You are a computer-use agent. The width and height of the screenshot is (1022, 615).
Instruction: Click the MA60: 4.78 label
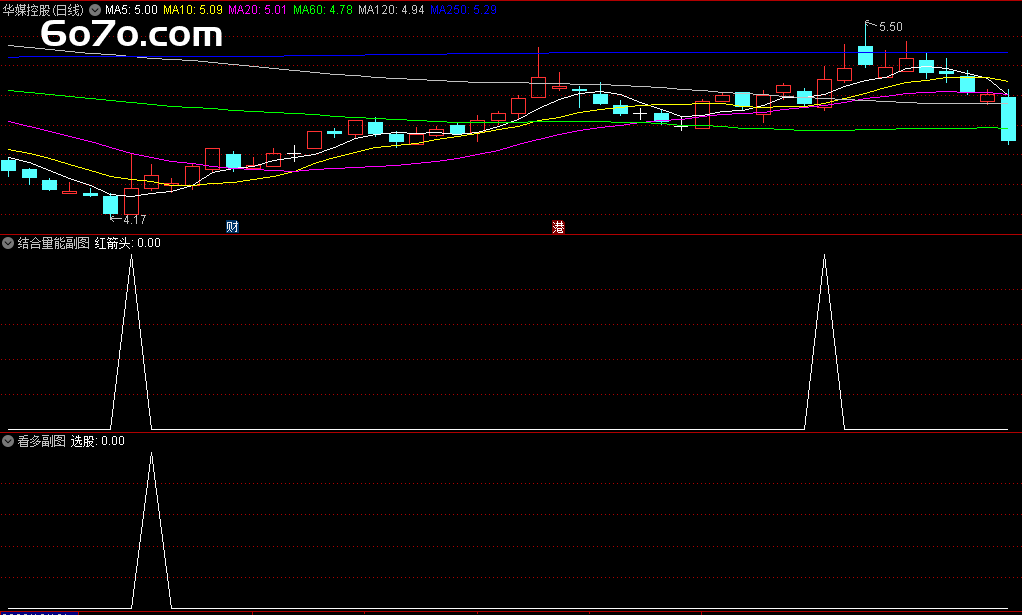pyautogui.click(x=323, y=10)
